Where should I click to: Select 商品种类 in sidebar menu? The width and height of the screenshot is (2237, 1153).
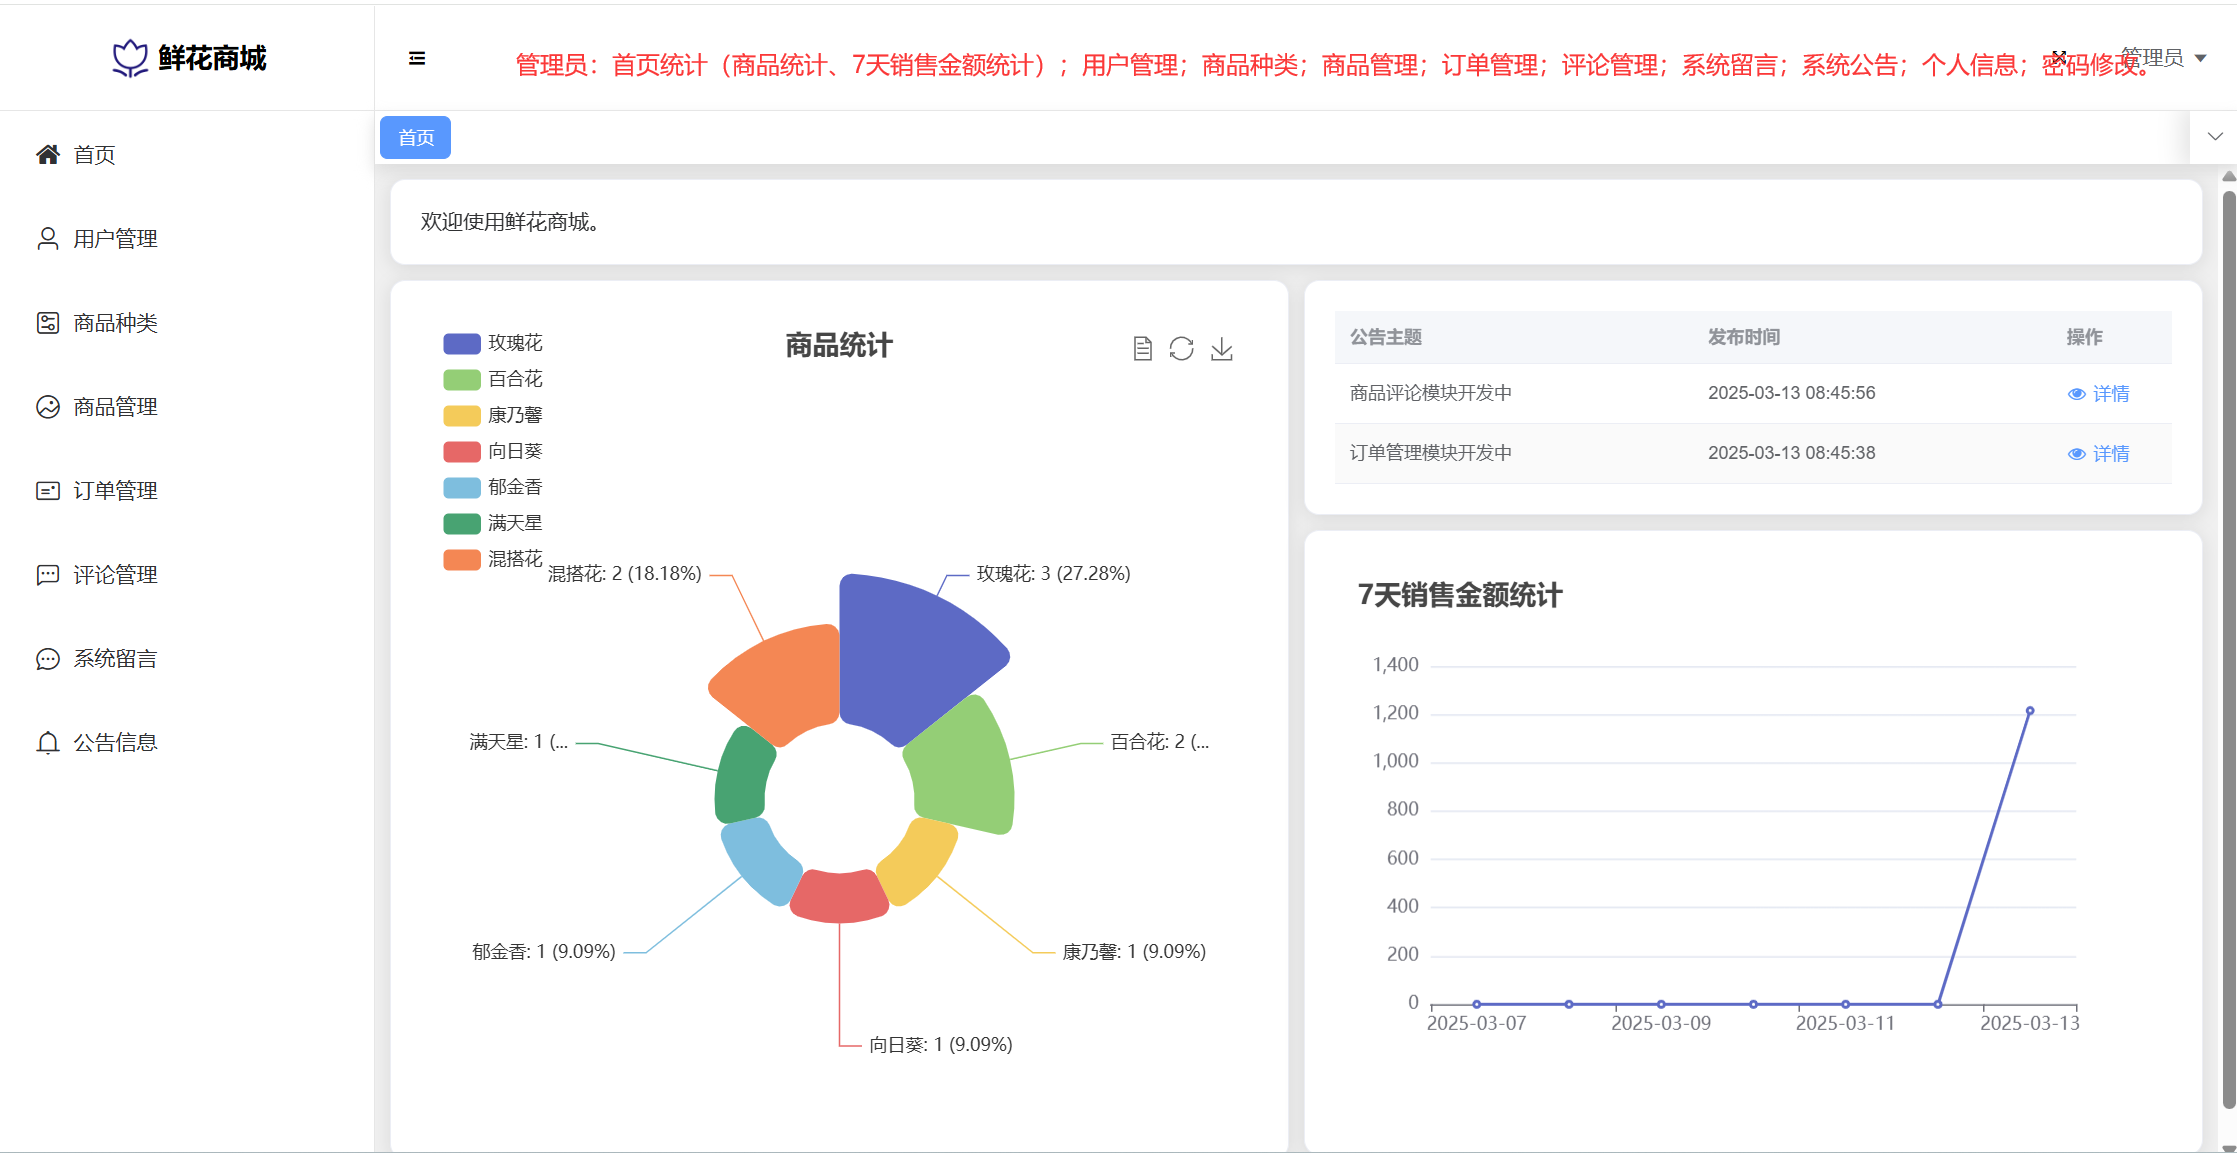tap(115, 323)
